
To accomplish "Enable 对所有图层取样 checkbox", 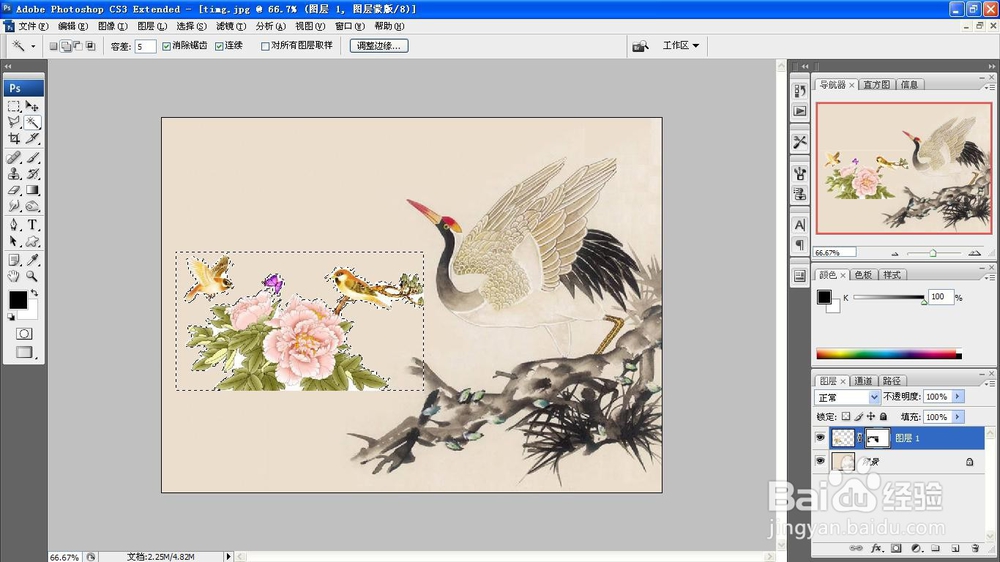I will [x=265, y=46].
